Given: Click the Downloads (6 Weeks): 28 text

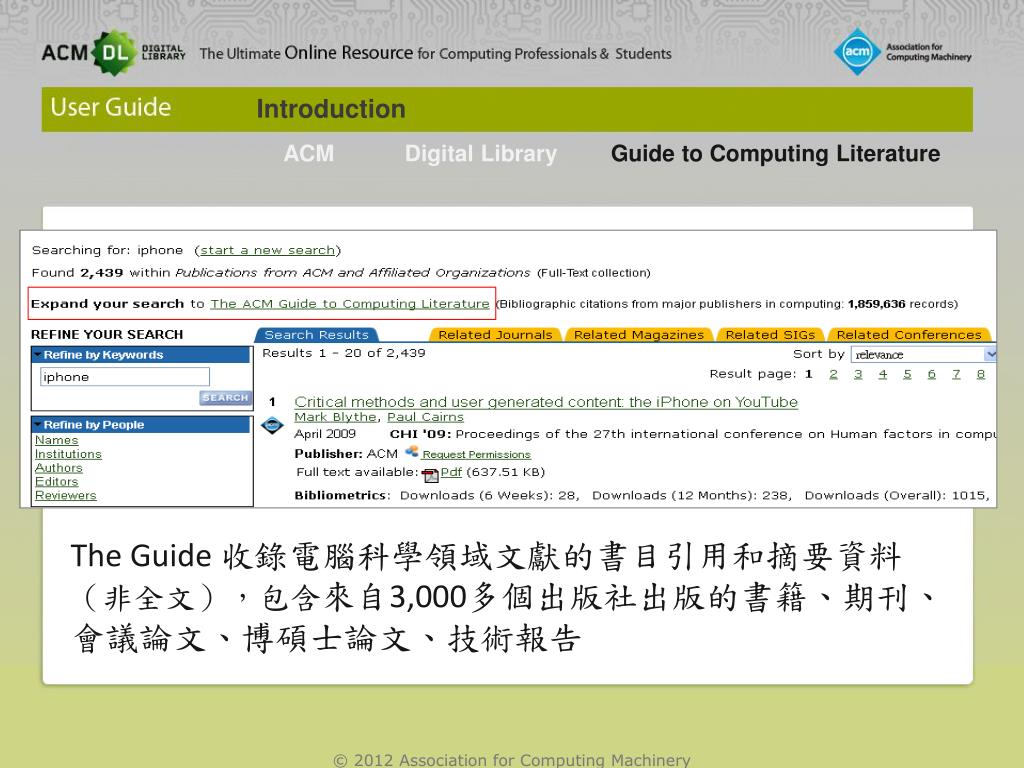Looking at the screenshot, I should point(489,496).
